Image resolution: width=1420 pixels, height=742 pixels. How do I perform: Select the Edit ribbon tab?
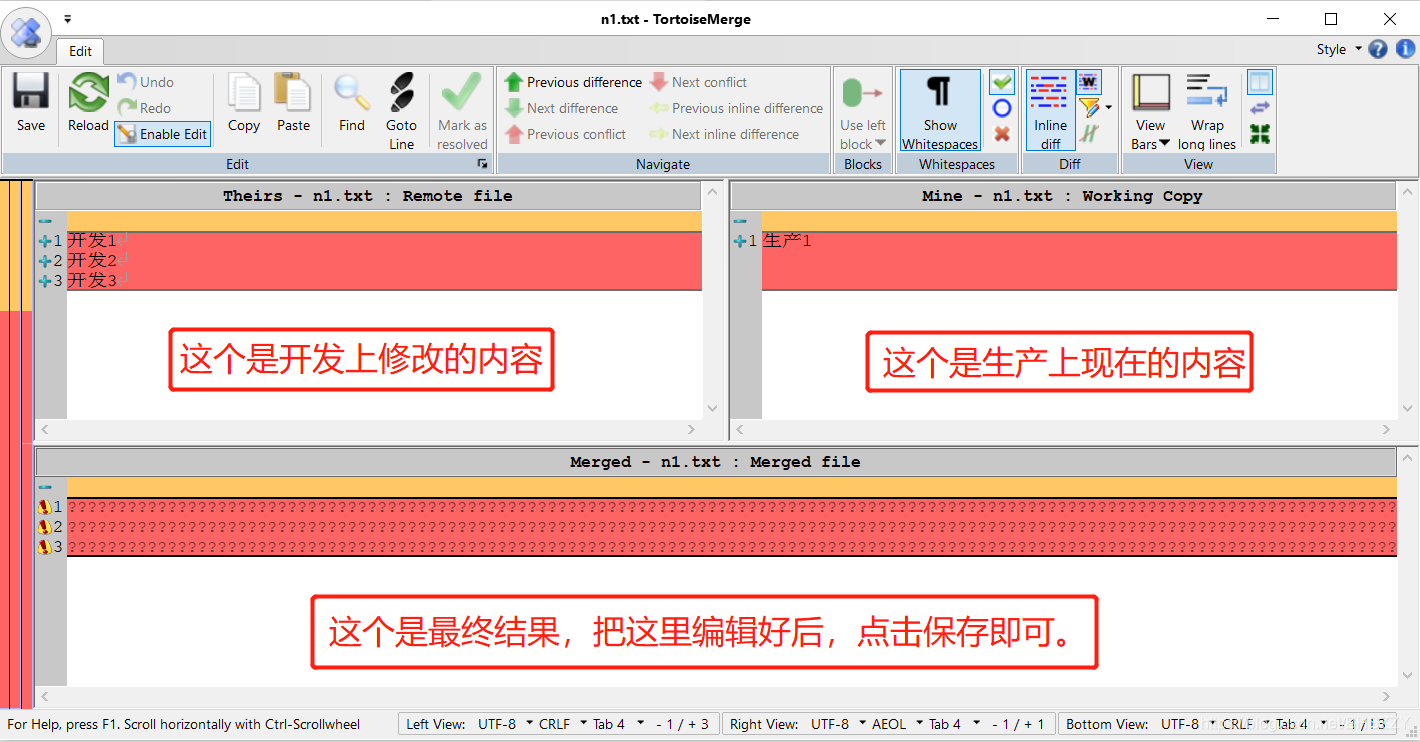click(80, 51)
